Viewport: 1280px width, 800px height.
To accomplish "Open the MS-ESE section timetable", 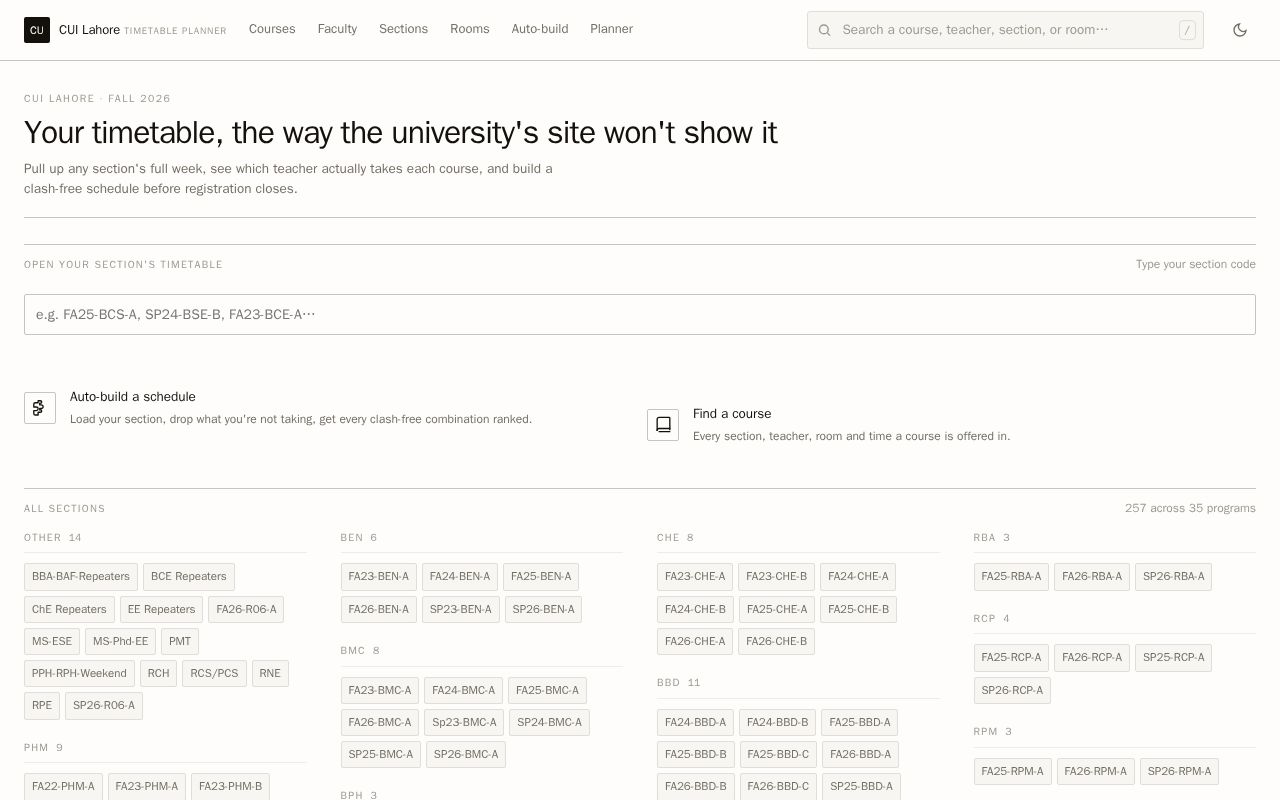I will pyautogui.click(x=52, y=641).
